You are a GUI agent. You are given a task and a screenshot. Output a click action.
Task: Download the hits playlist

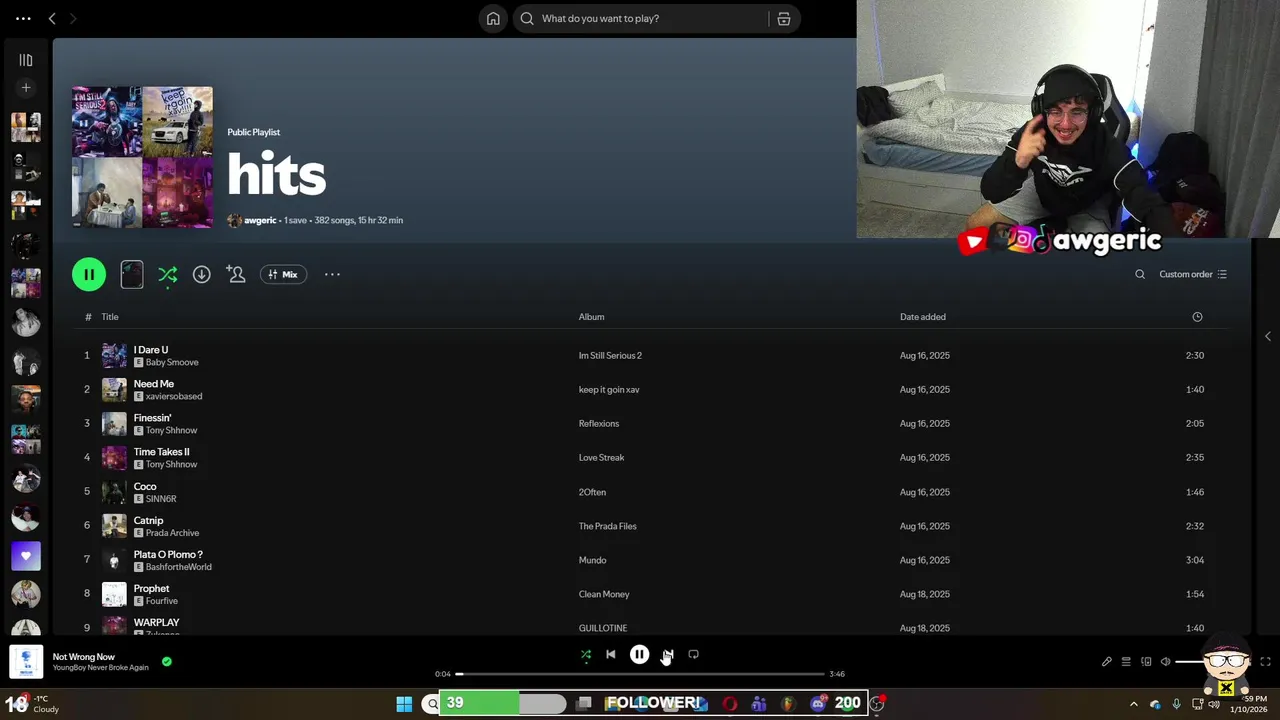click(x=201, y=274)
